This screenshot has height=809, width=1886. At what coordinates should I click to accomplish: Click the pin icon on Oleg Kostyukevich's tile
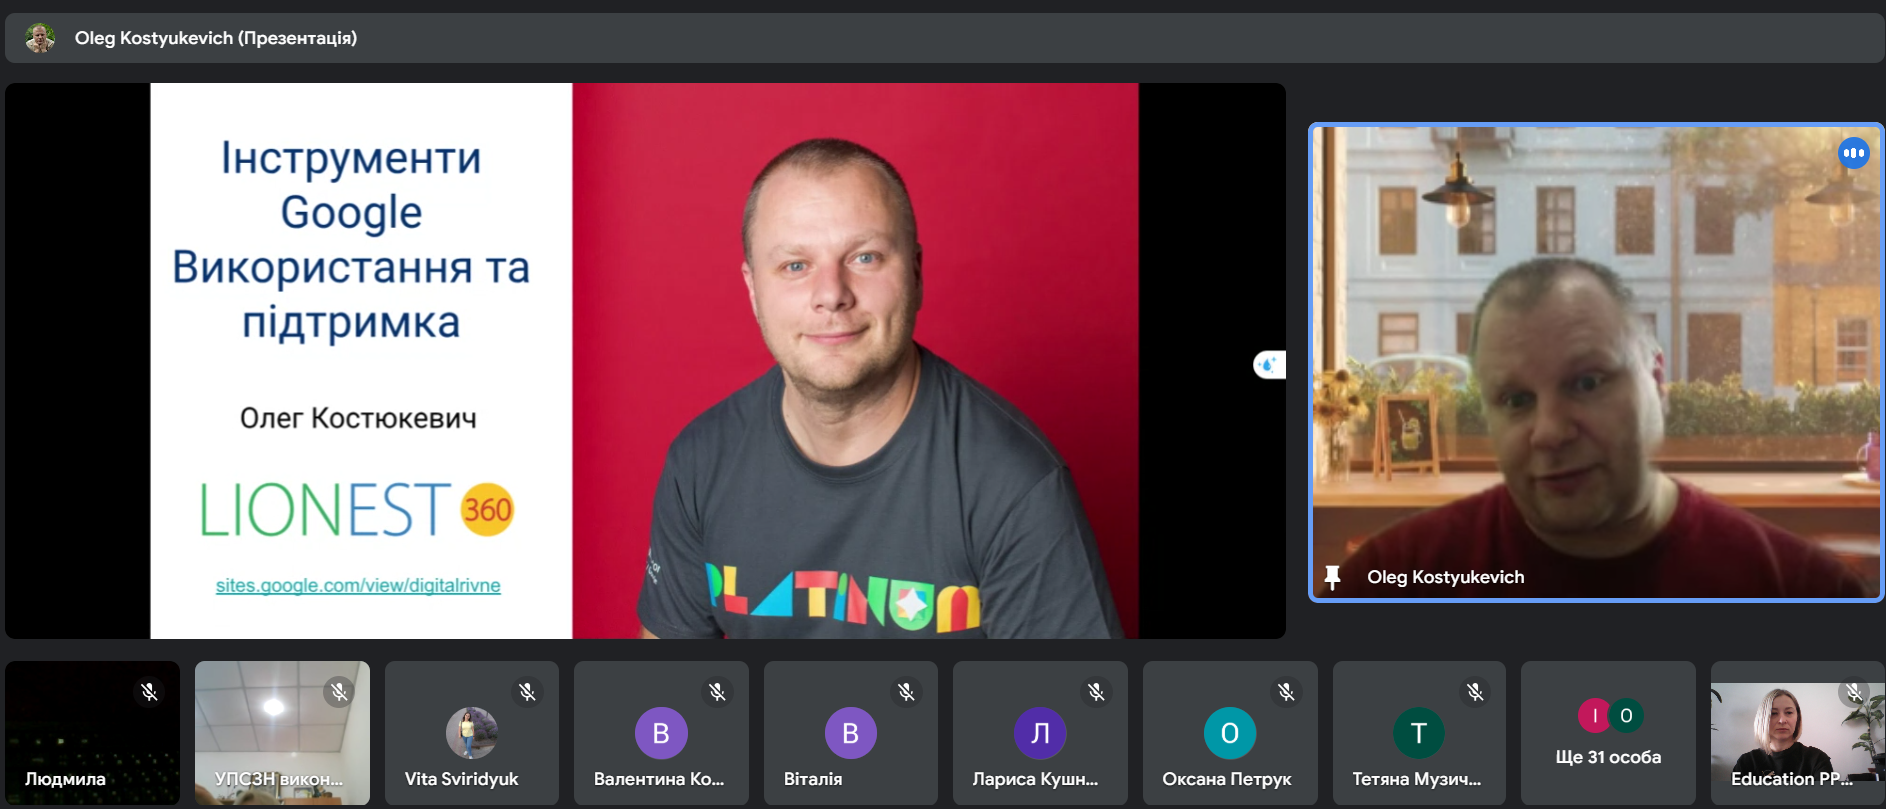1331,577
